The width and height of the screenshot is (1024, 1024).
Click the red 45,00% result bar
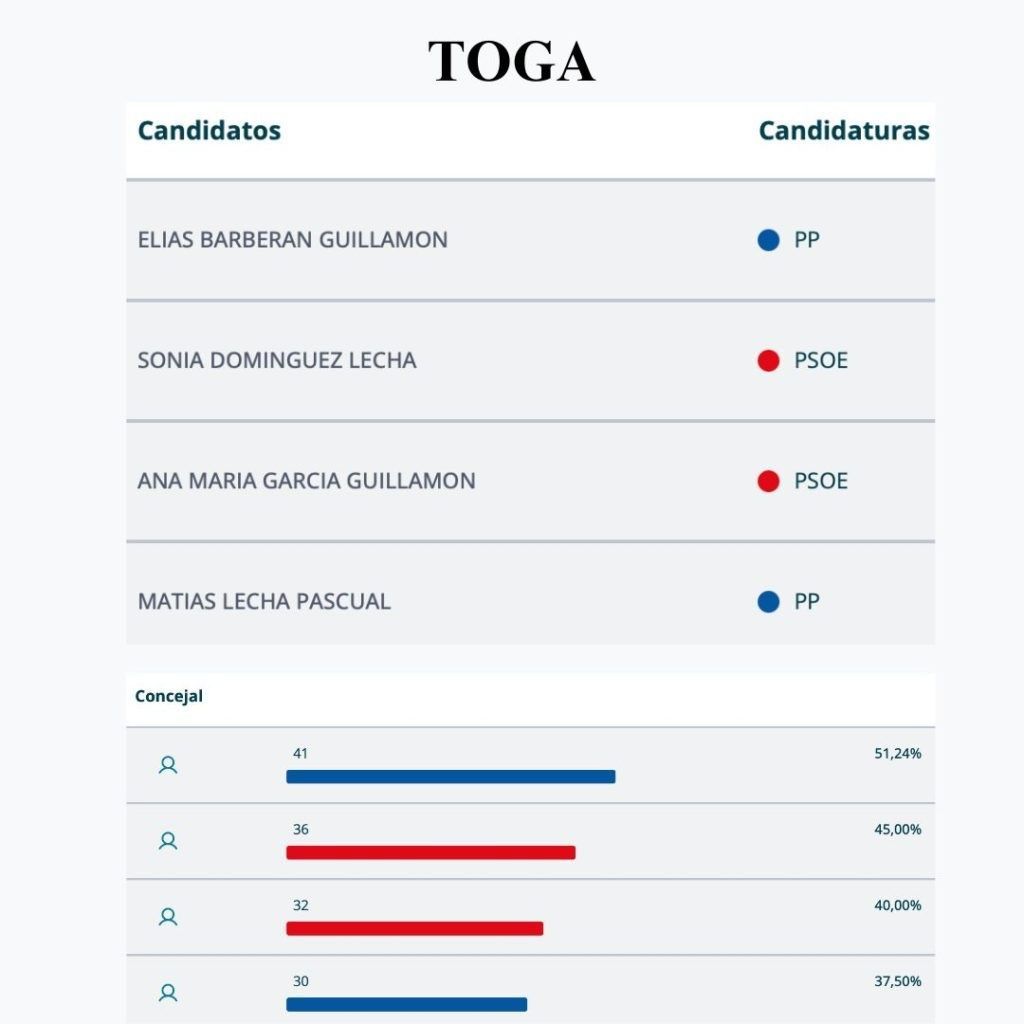[x=430, y=853]
